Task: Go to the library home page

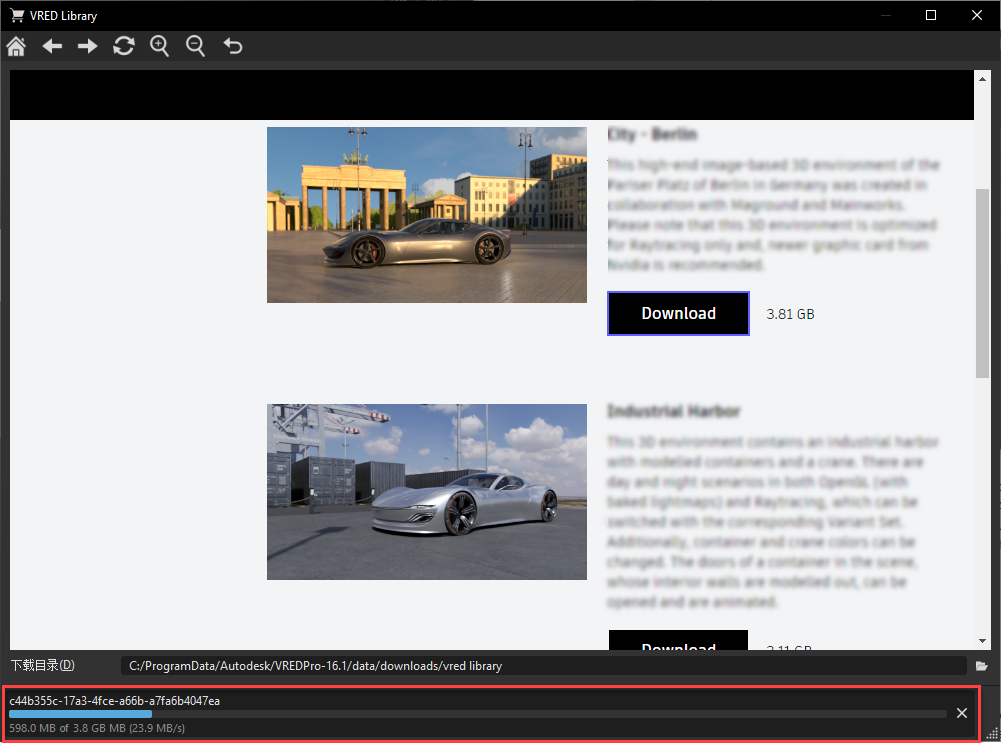Action: pyautogui.click(x=16, y=47)
